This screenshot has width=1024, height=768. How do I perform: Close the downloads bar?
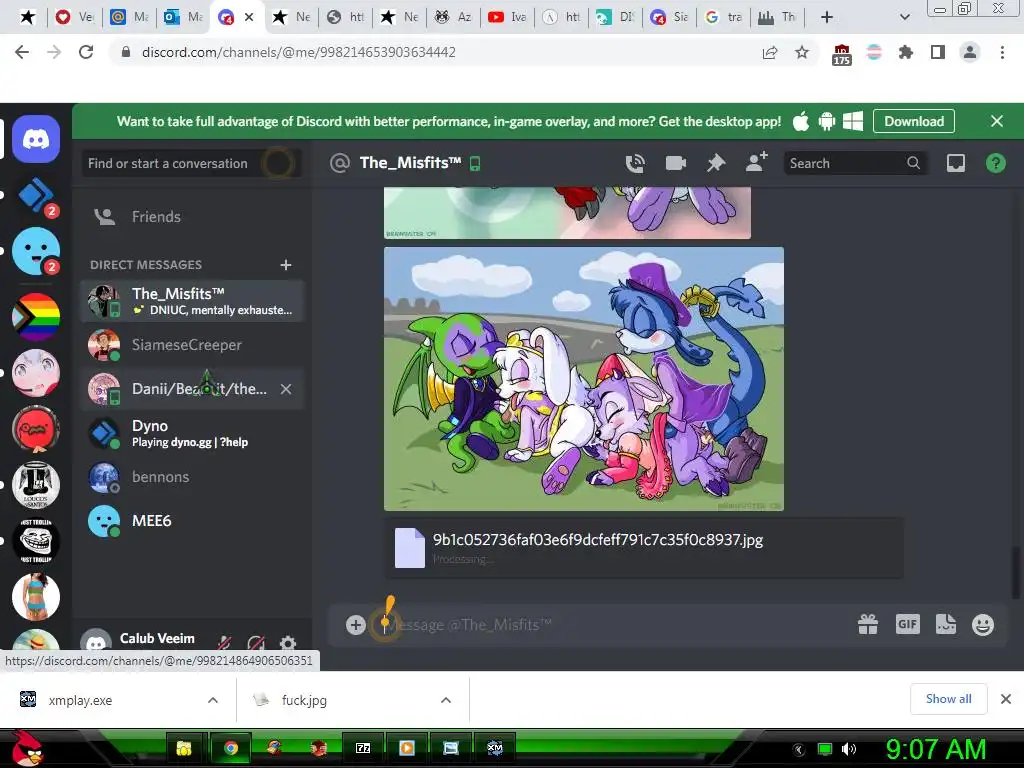coord(1006,699)
